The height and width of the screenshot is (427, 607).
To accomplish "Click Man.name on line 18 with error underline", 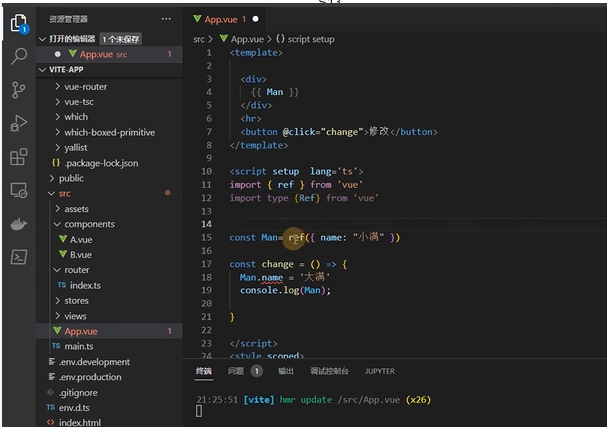I will (x=261, y=277).
